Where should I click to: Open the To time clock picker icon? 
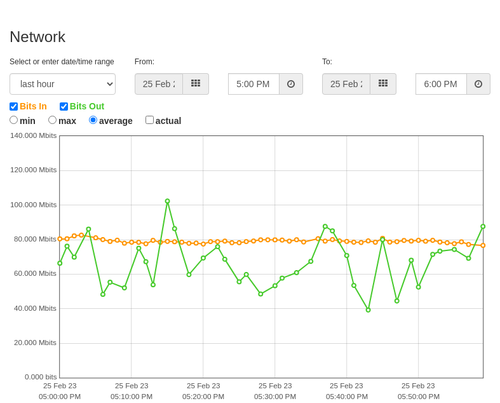point(478,84)
